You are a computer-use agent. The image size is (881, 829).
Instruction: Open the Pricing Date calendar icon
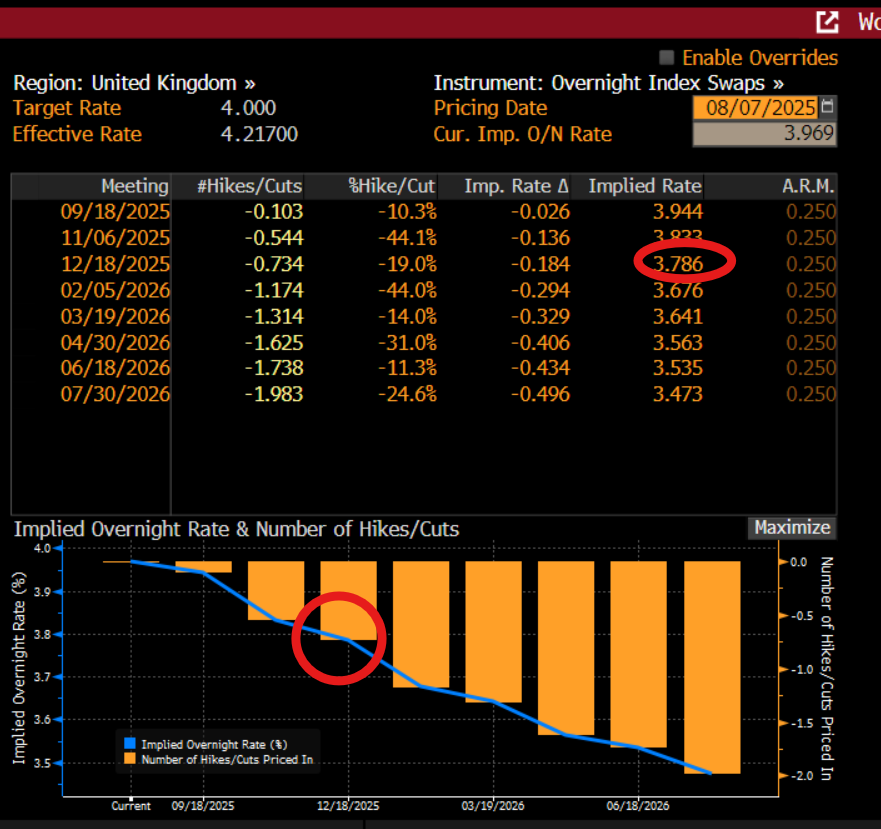coord(827,107)
